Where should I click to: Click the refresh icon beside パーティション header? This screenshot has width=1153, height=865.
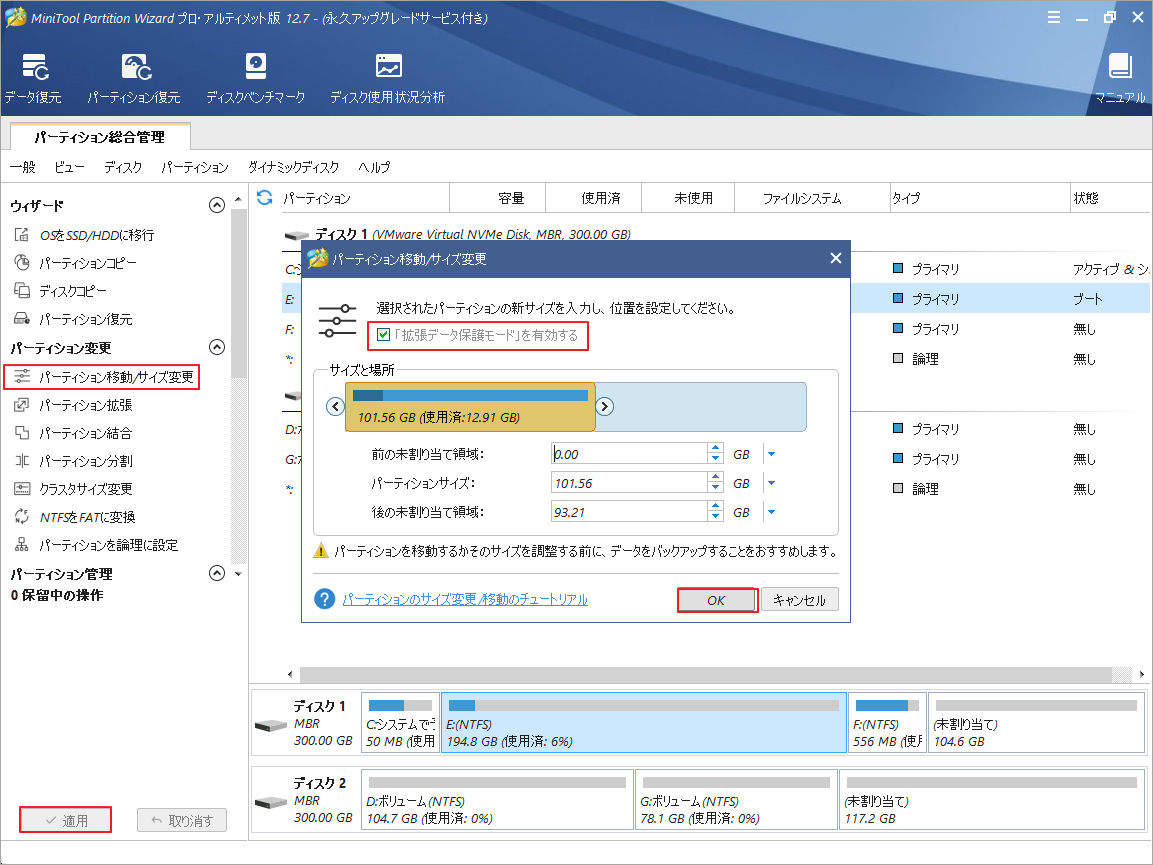pyautogui.click(x=265, y=198)
